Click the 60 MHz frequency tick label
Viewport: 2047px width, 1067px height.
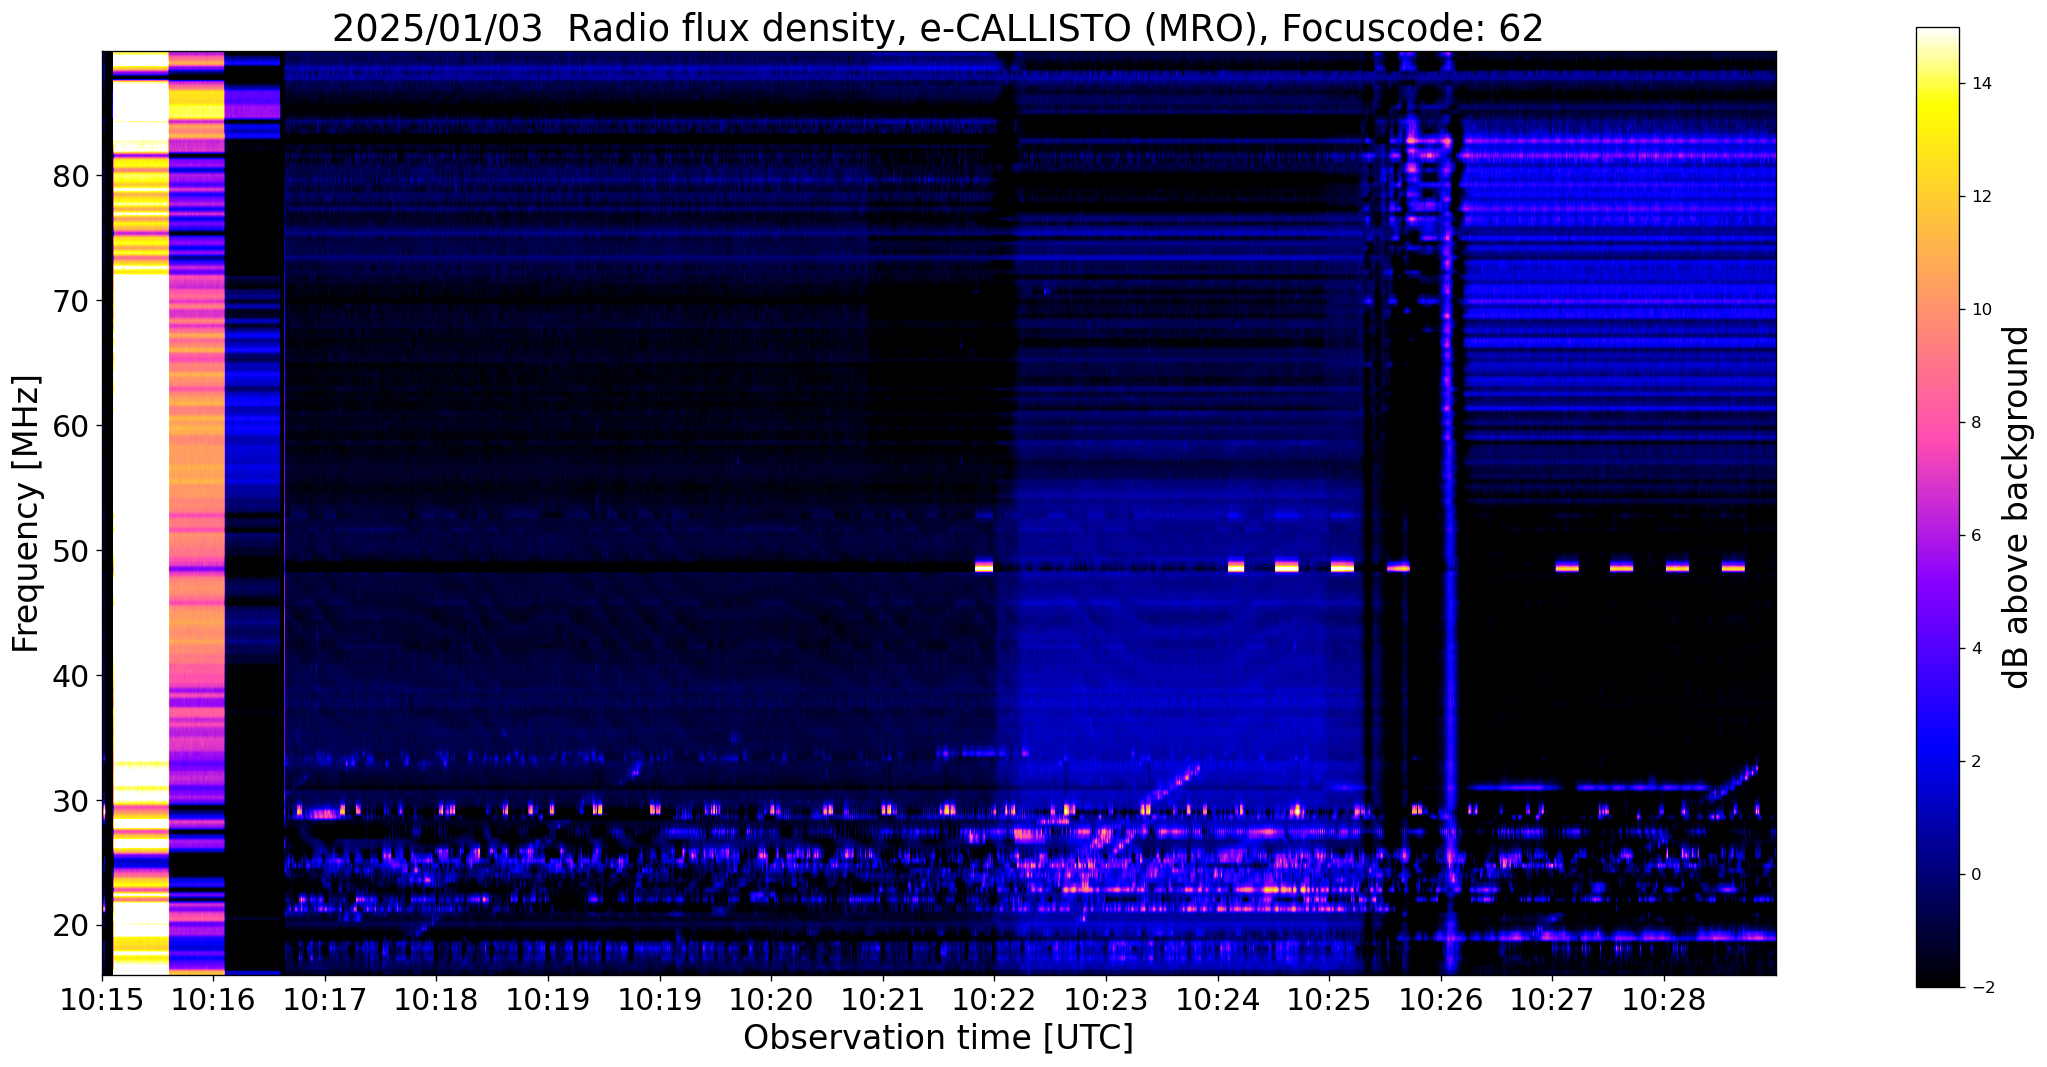click(70, 426)
